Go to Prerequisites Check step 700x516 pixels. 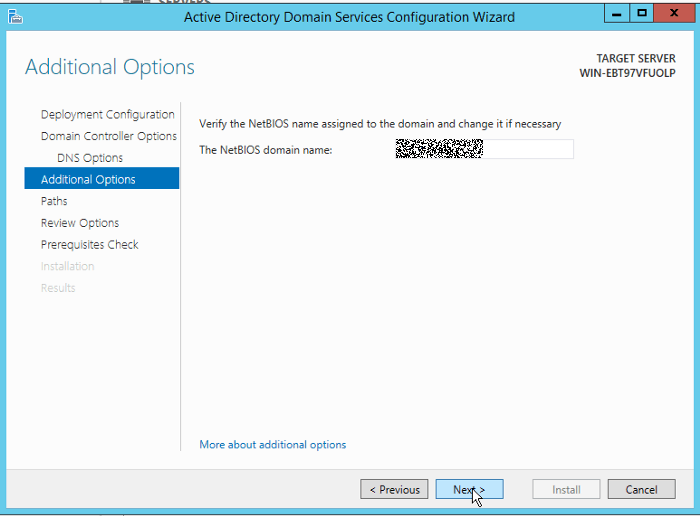[90, 245]
